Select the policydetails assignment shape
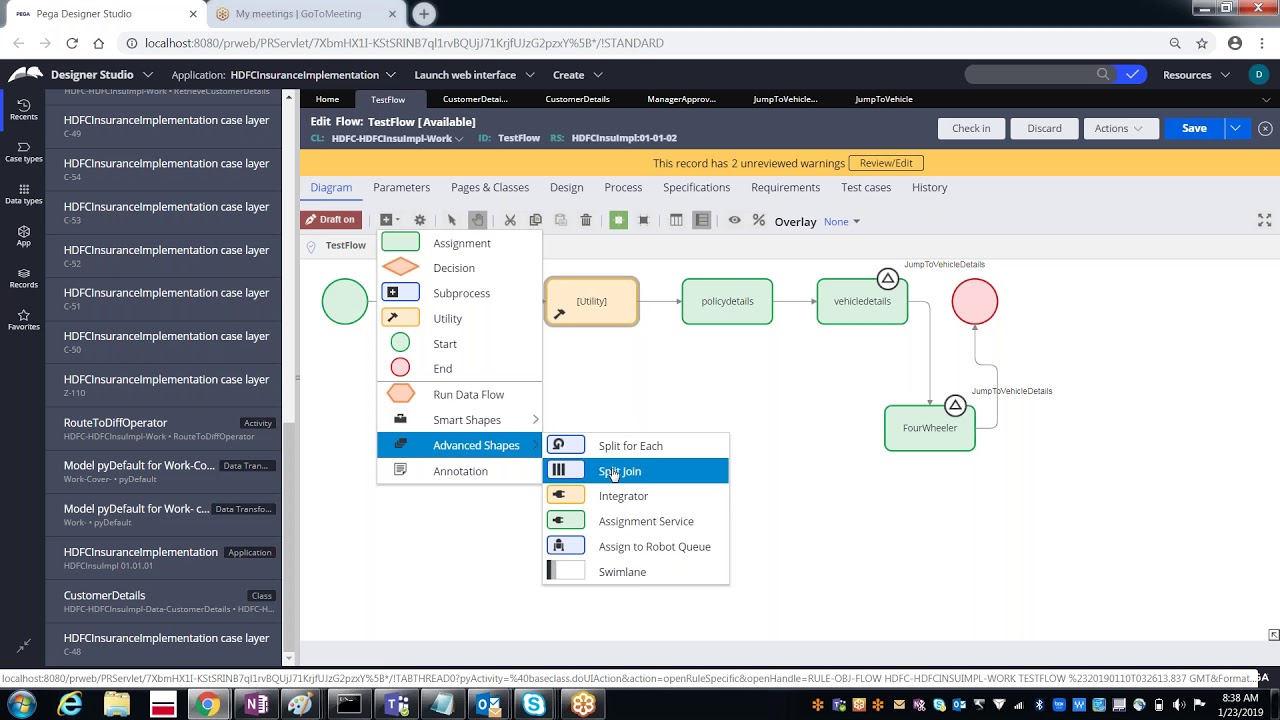 pyautogui.click(x=727, y=301)
